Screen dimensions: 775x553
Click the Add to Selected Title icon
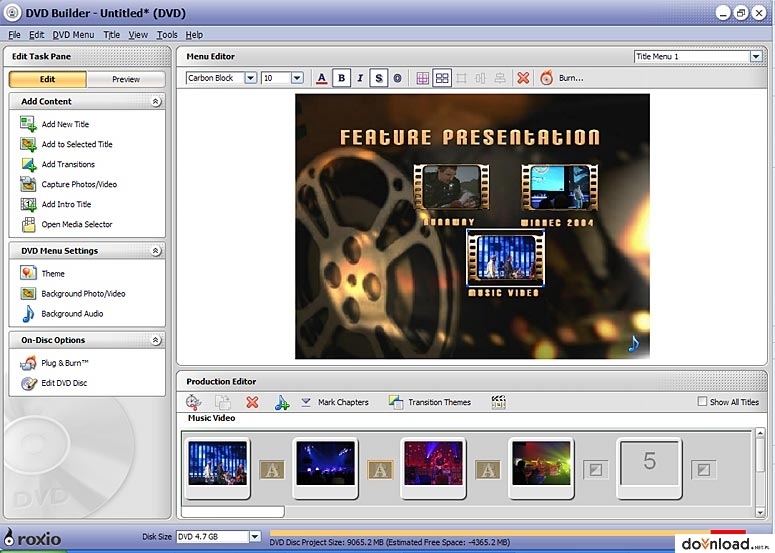pos(28,144)
